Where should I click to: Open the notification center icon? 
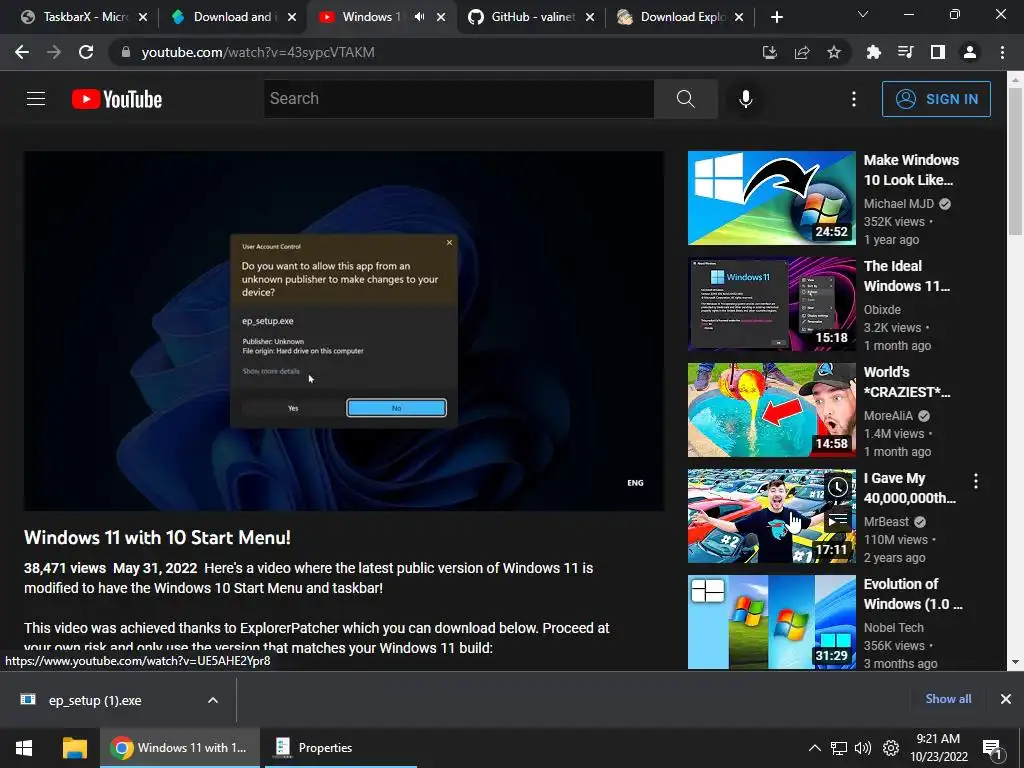pyautogui.click(x=992, y=748)
